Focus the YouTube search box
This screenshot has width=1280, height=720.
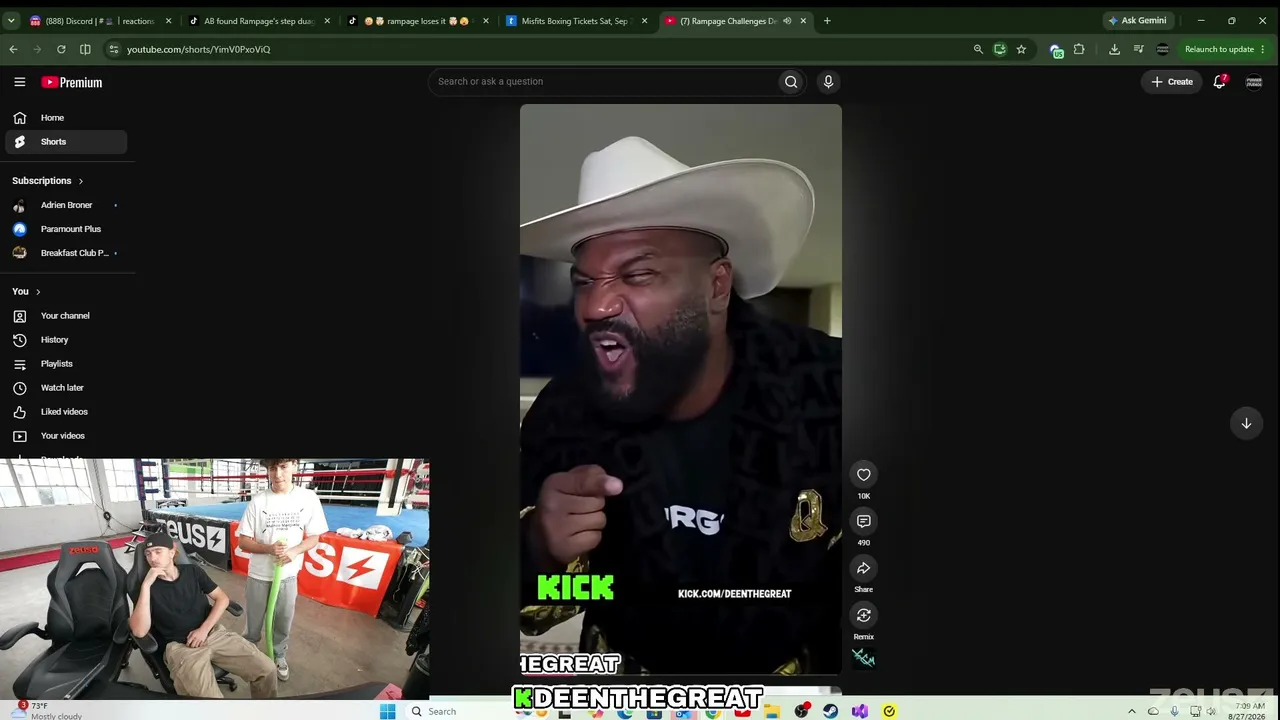coord(605,82)
